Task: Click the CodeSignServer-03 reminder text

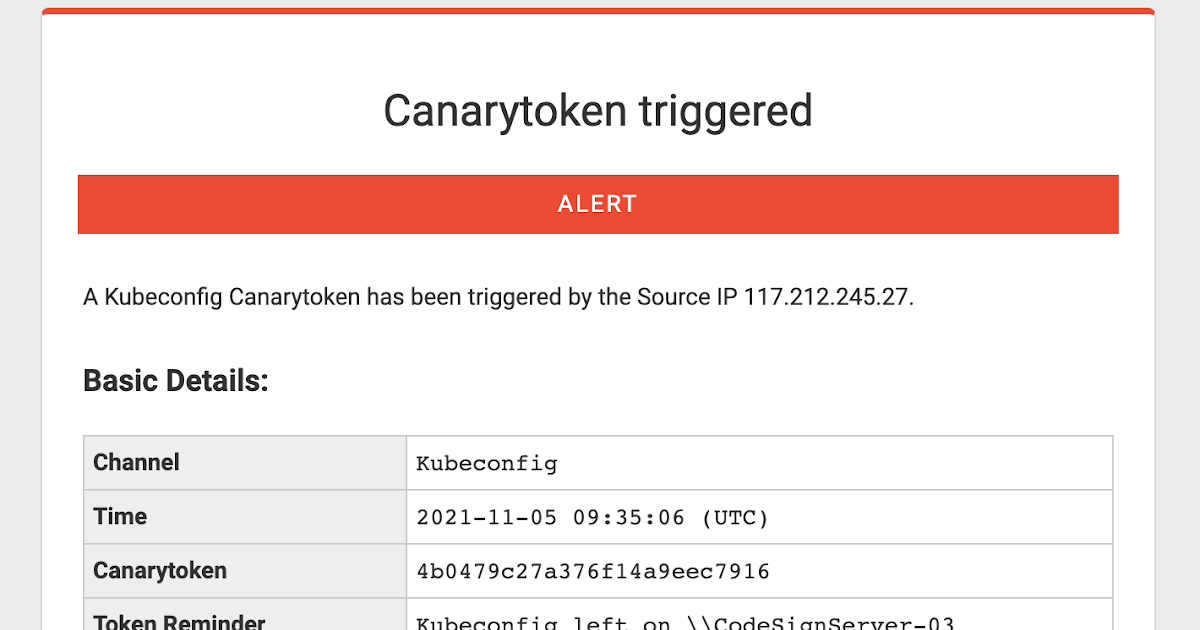Action: point(820,624)
